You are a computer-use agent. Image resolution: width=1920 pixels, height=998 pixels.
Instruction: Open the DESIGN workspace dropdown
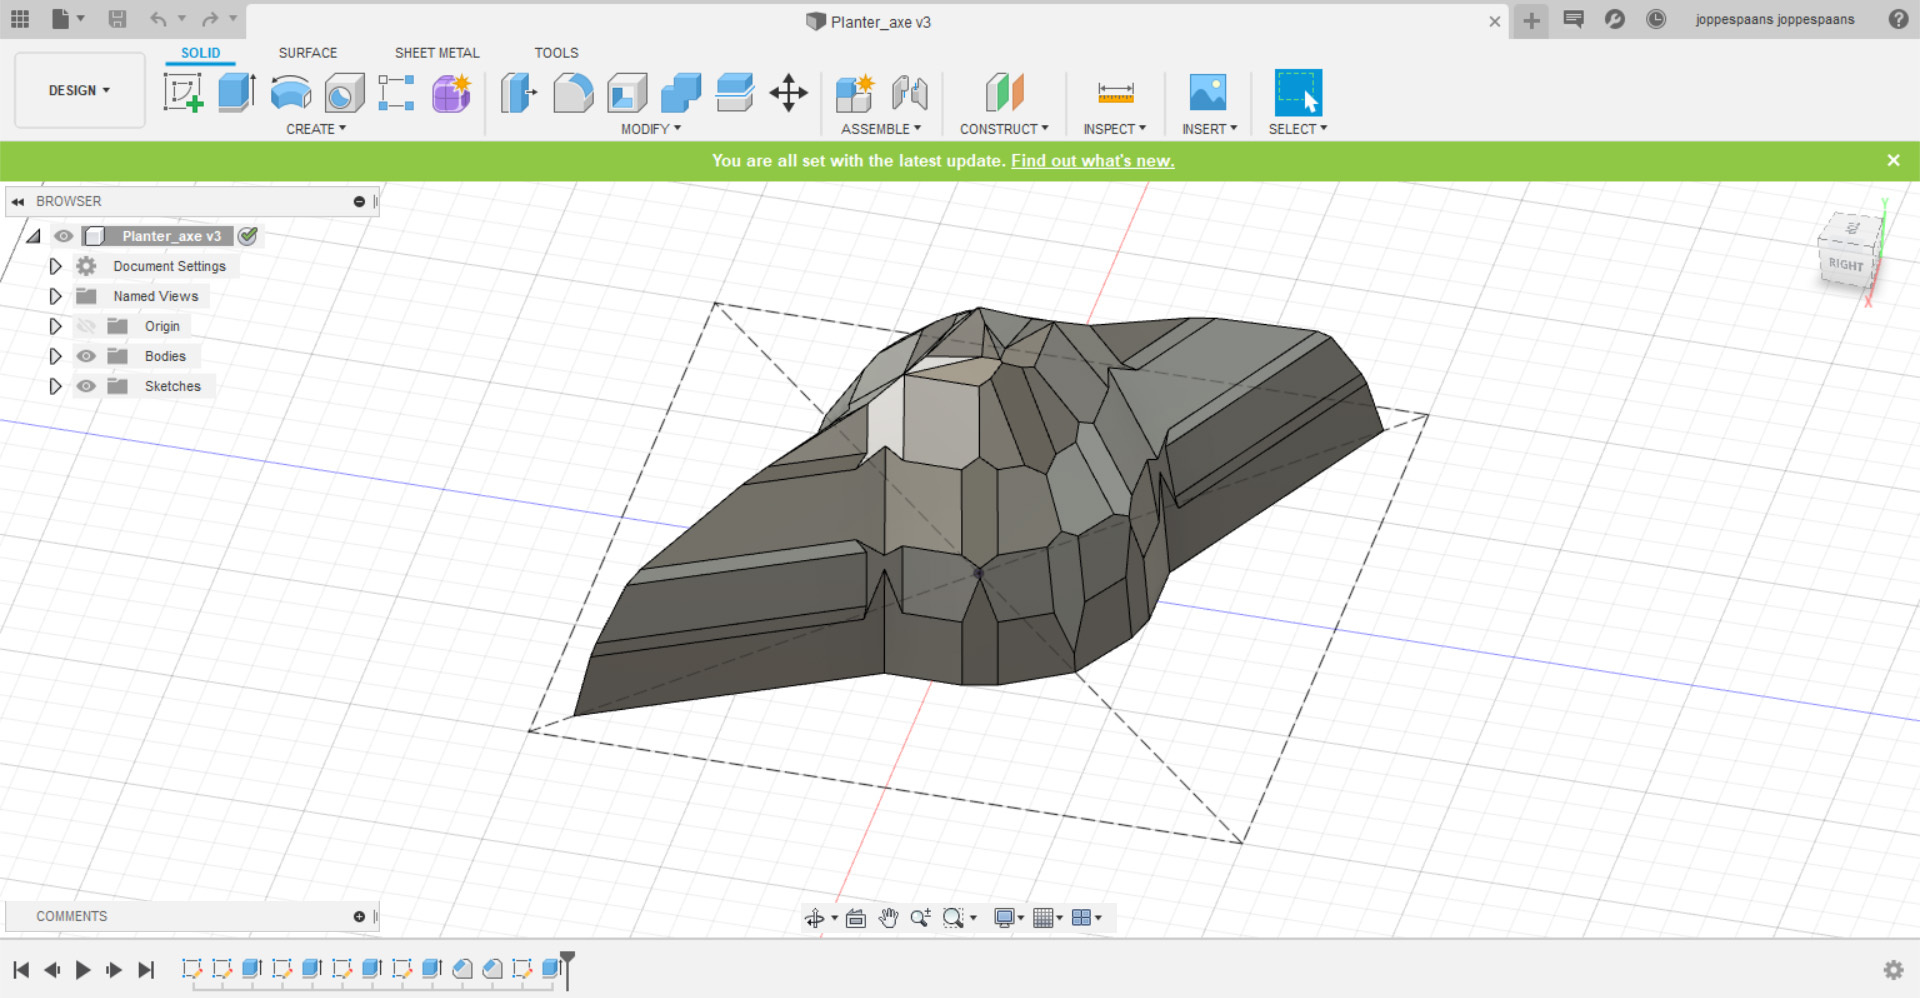pyautogui.click(x=79, y=90)
